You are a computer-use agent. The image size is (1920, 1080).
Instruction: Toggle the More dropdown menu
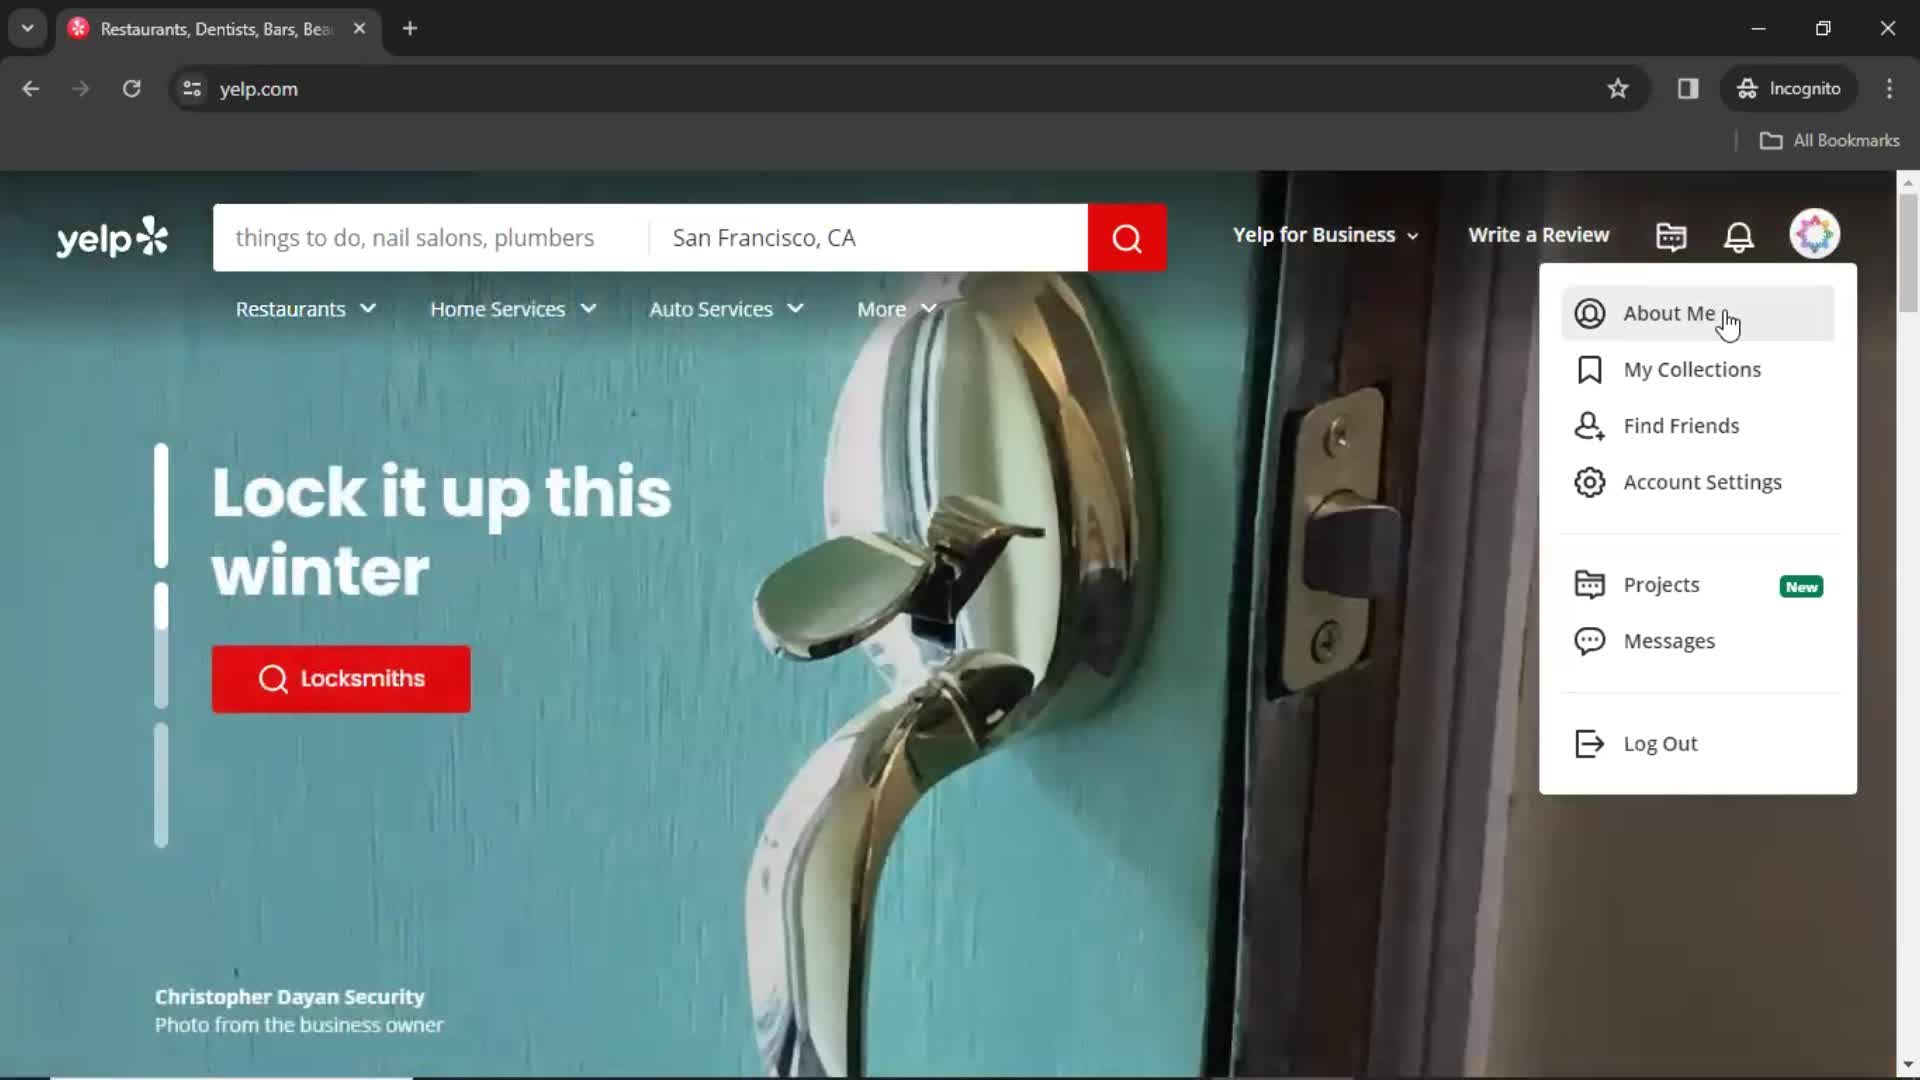pos(898,309)
